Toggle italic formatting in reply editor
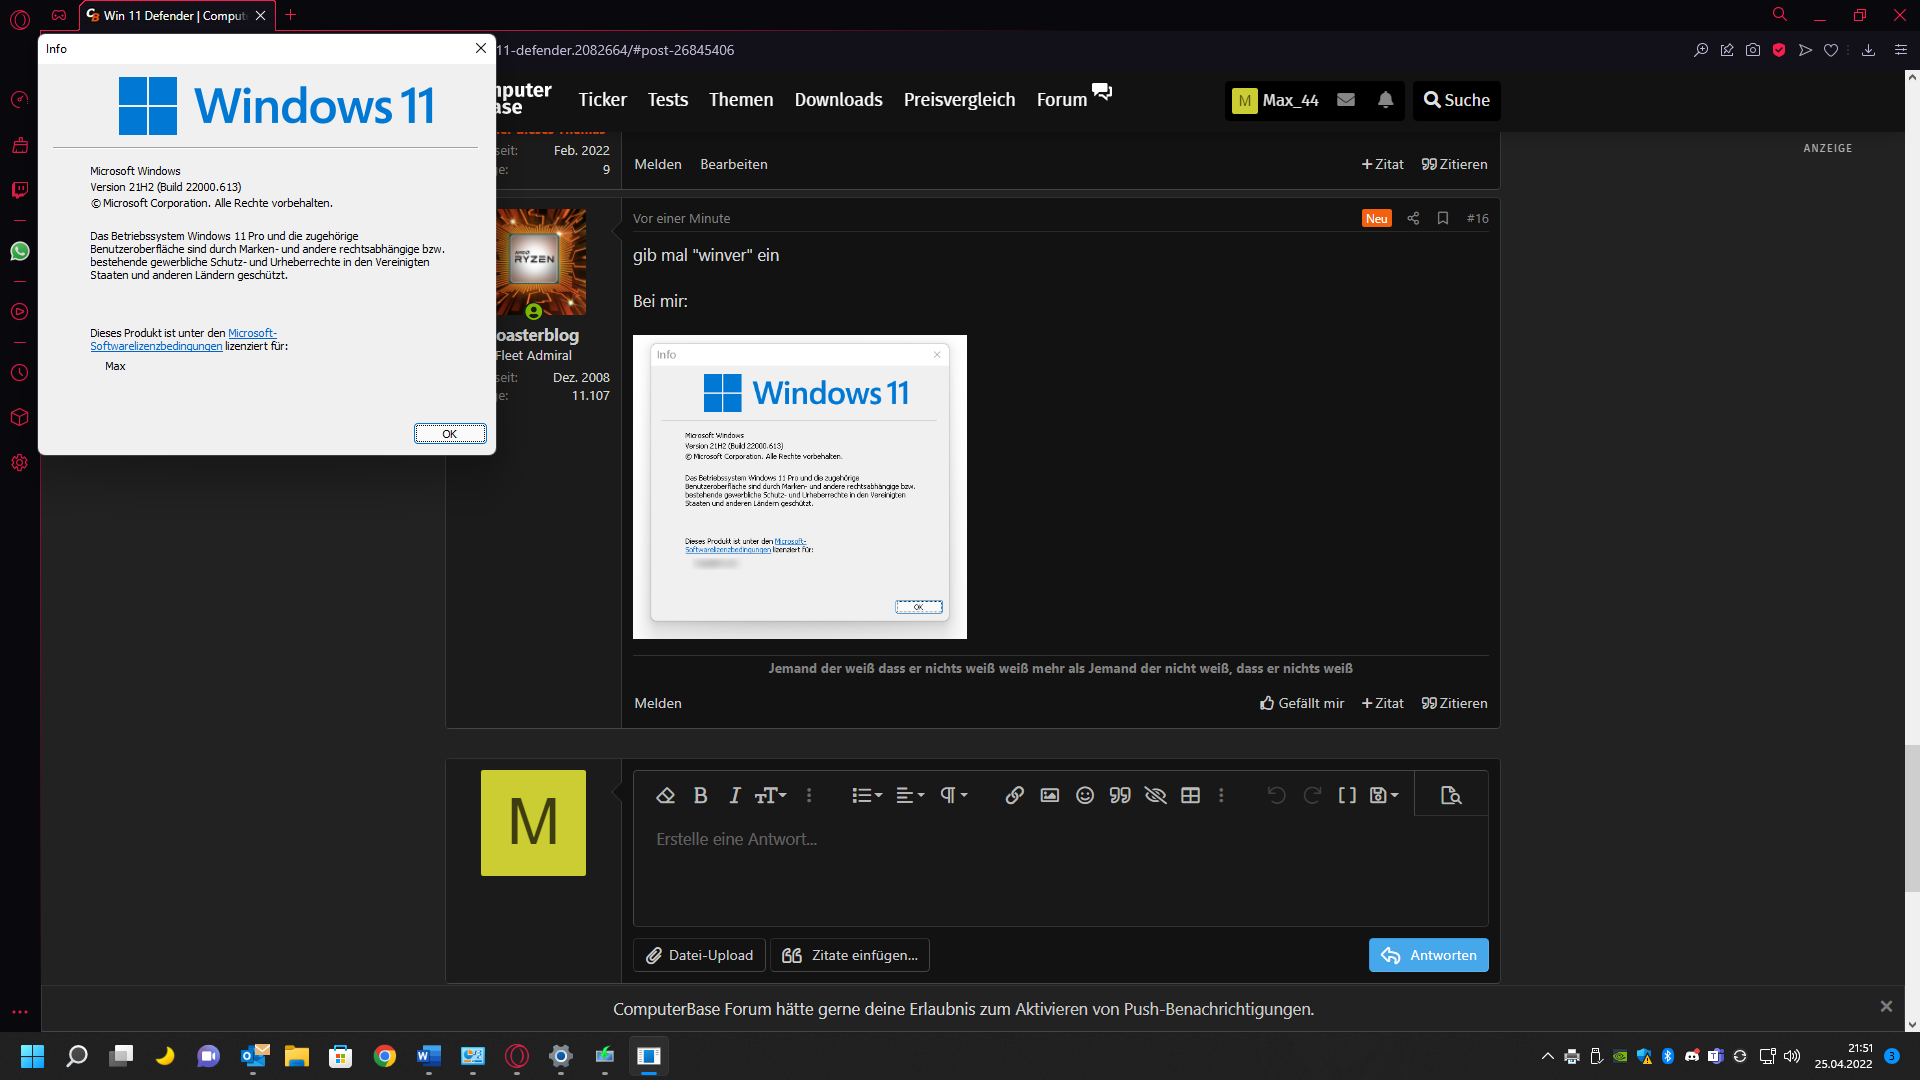Viewport: 1920px width, 1080px height. click(x=735, y=795)
